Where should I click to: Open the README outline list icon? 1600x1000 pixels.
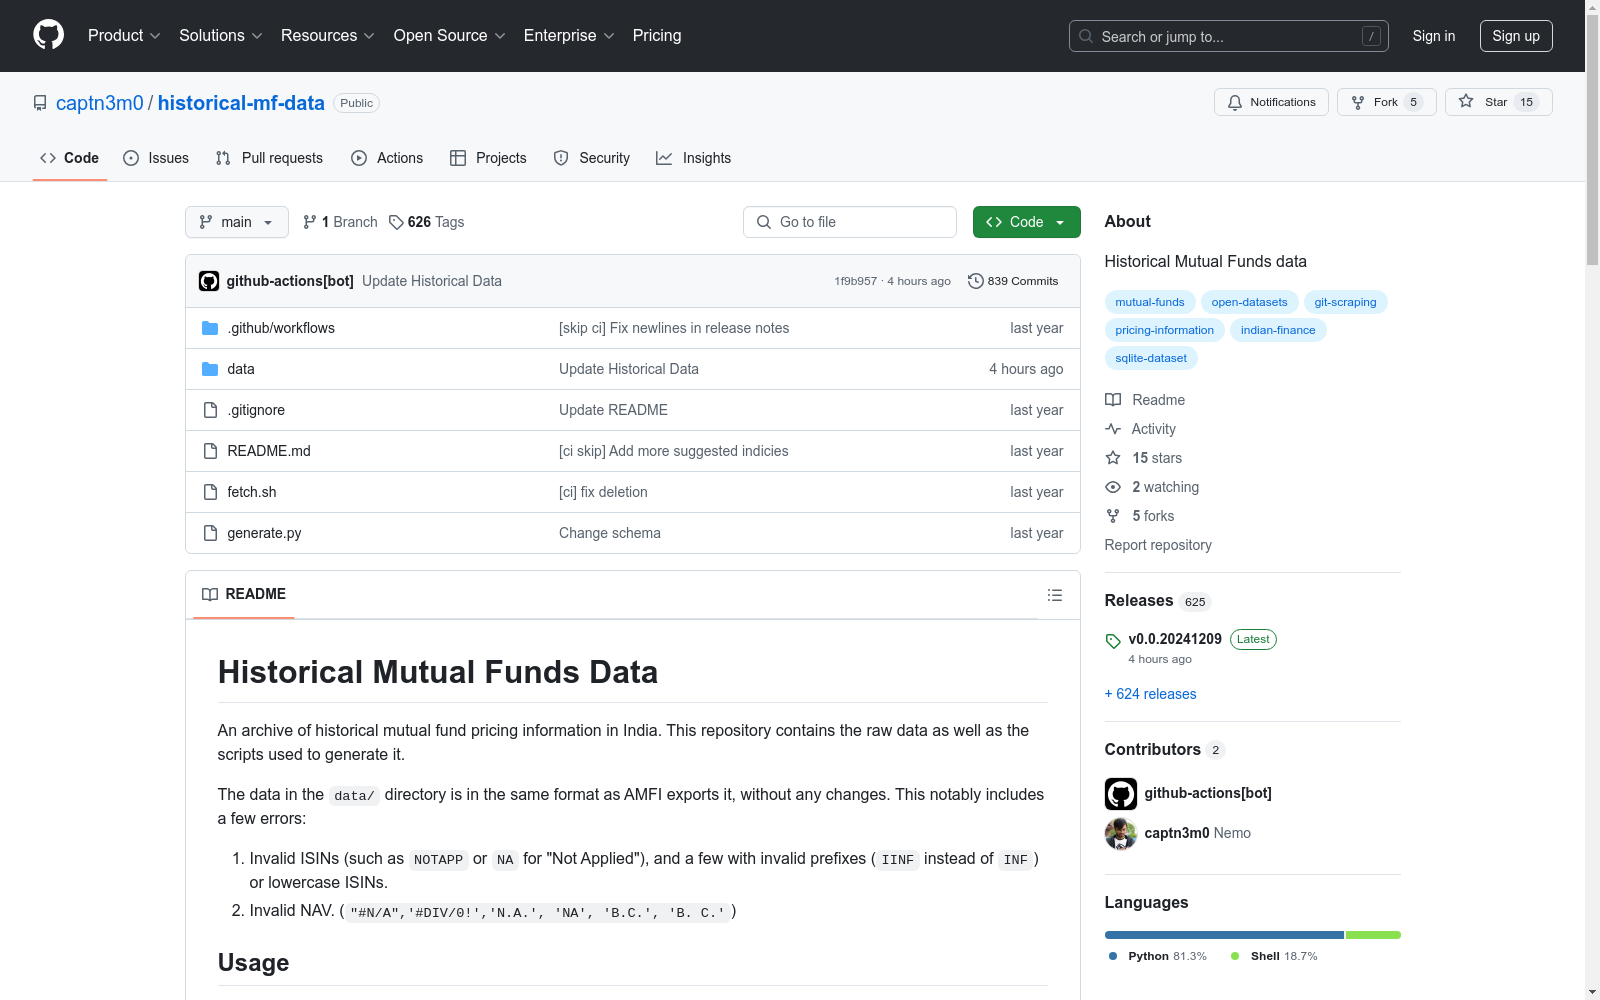1055,595
